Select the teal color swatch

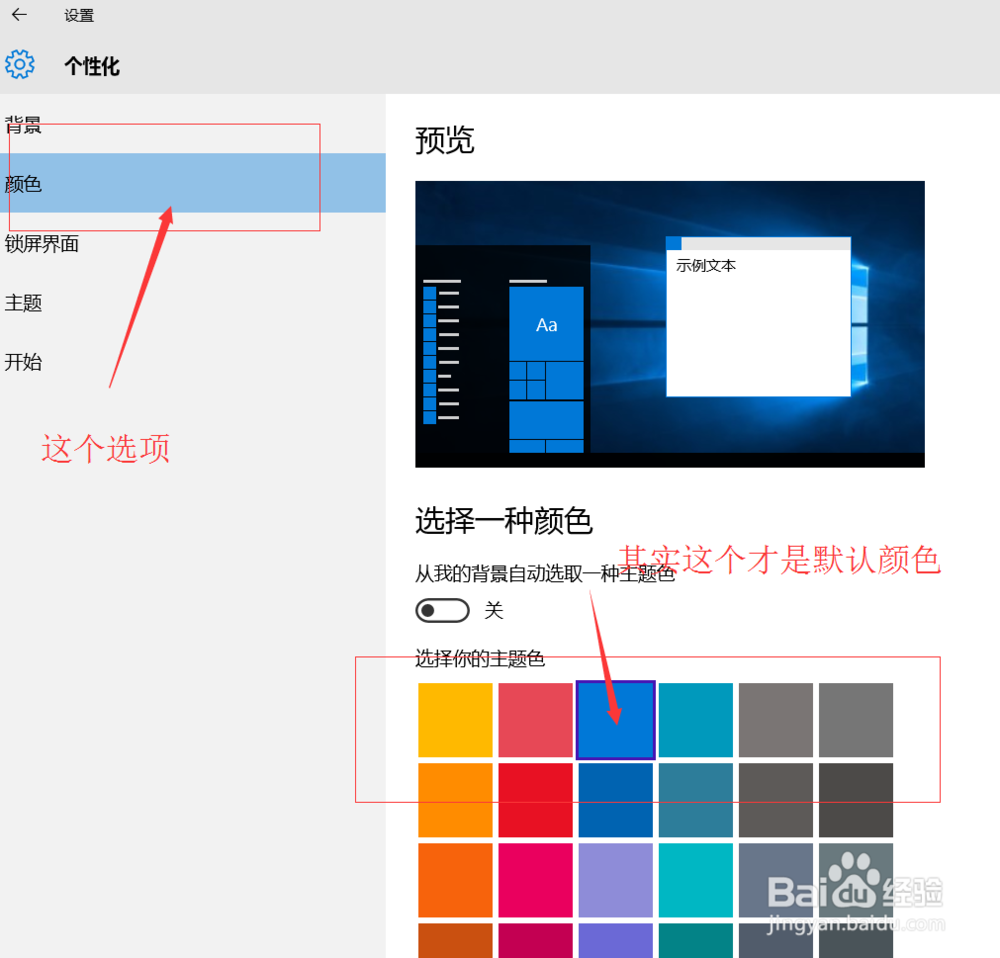tap(695, 719)
